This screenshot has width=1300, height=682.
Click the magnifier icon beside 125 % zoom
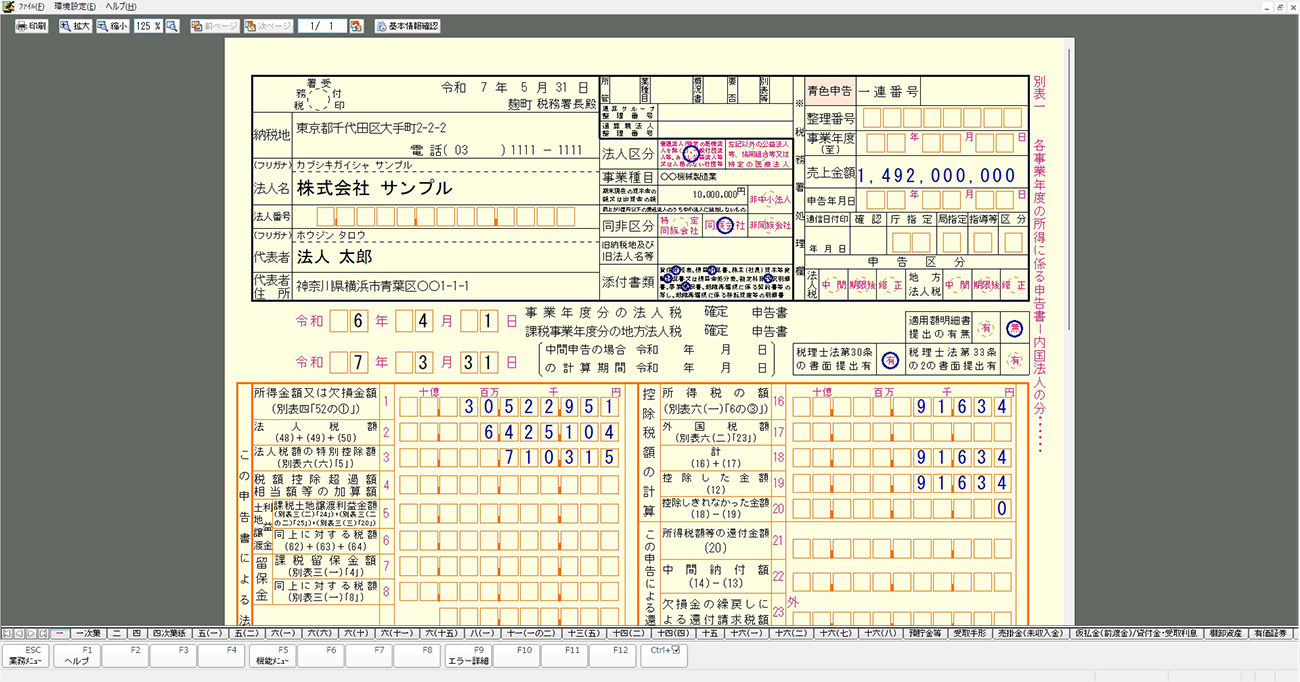click(172, 26)
